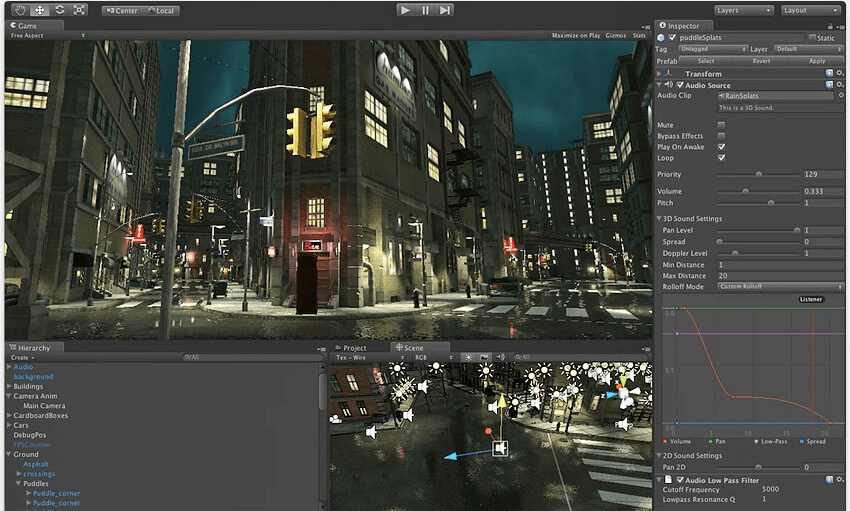Viewport: 850px width, 511px height.
Task: Open the Audio Source component gear menu
Action: tap(840, 85)
